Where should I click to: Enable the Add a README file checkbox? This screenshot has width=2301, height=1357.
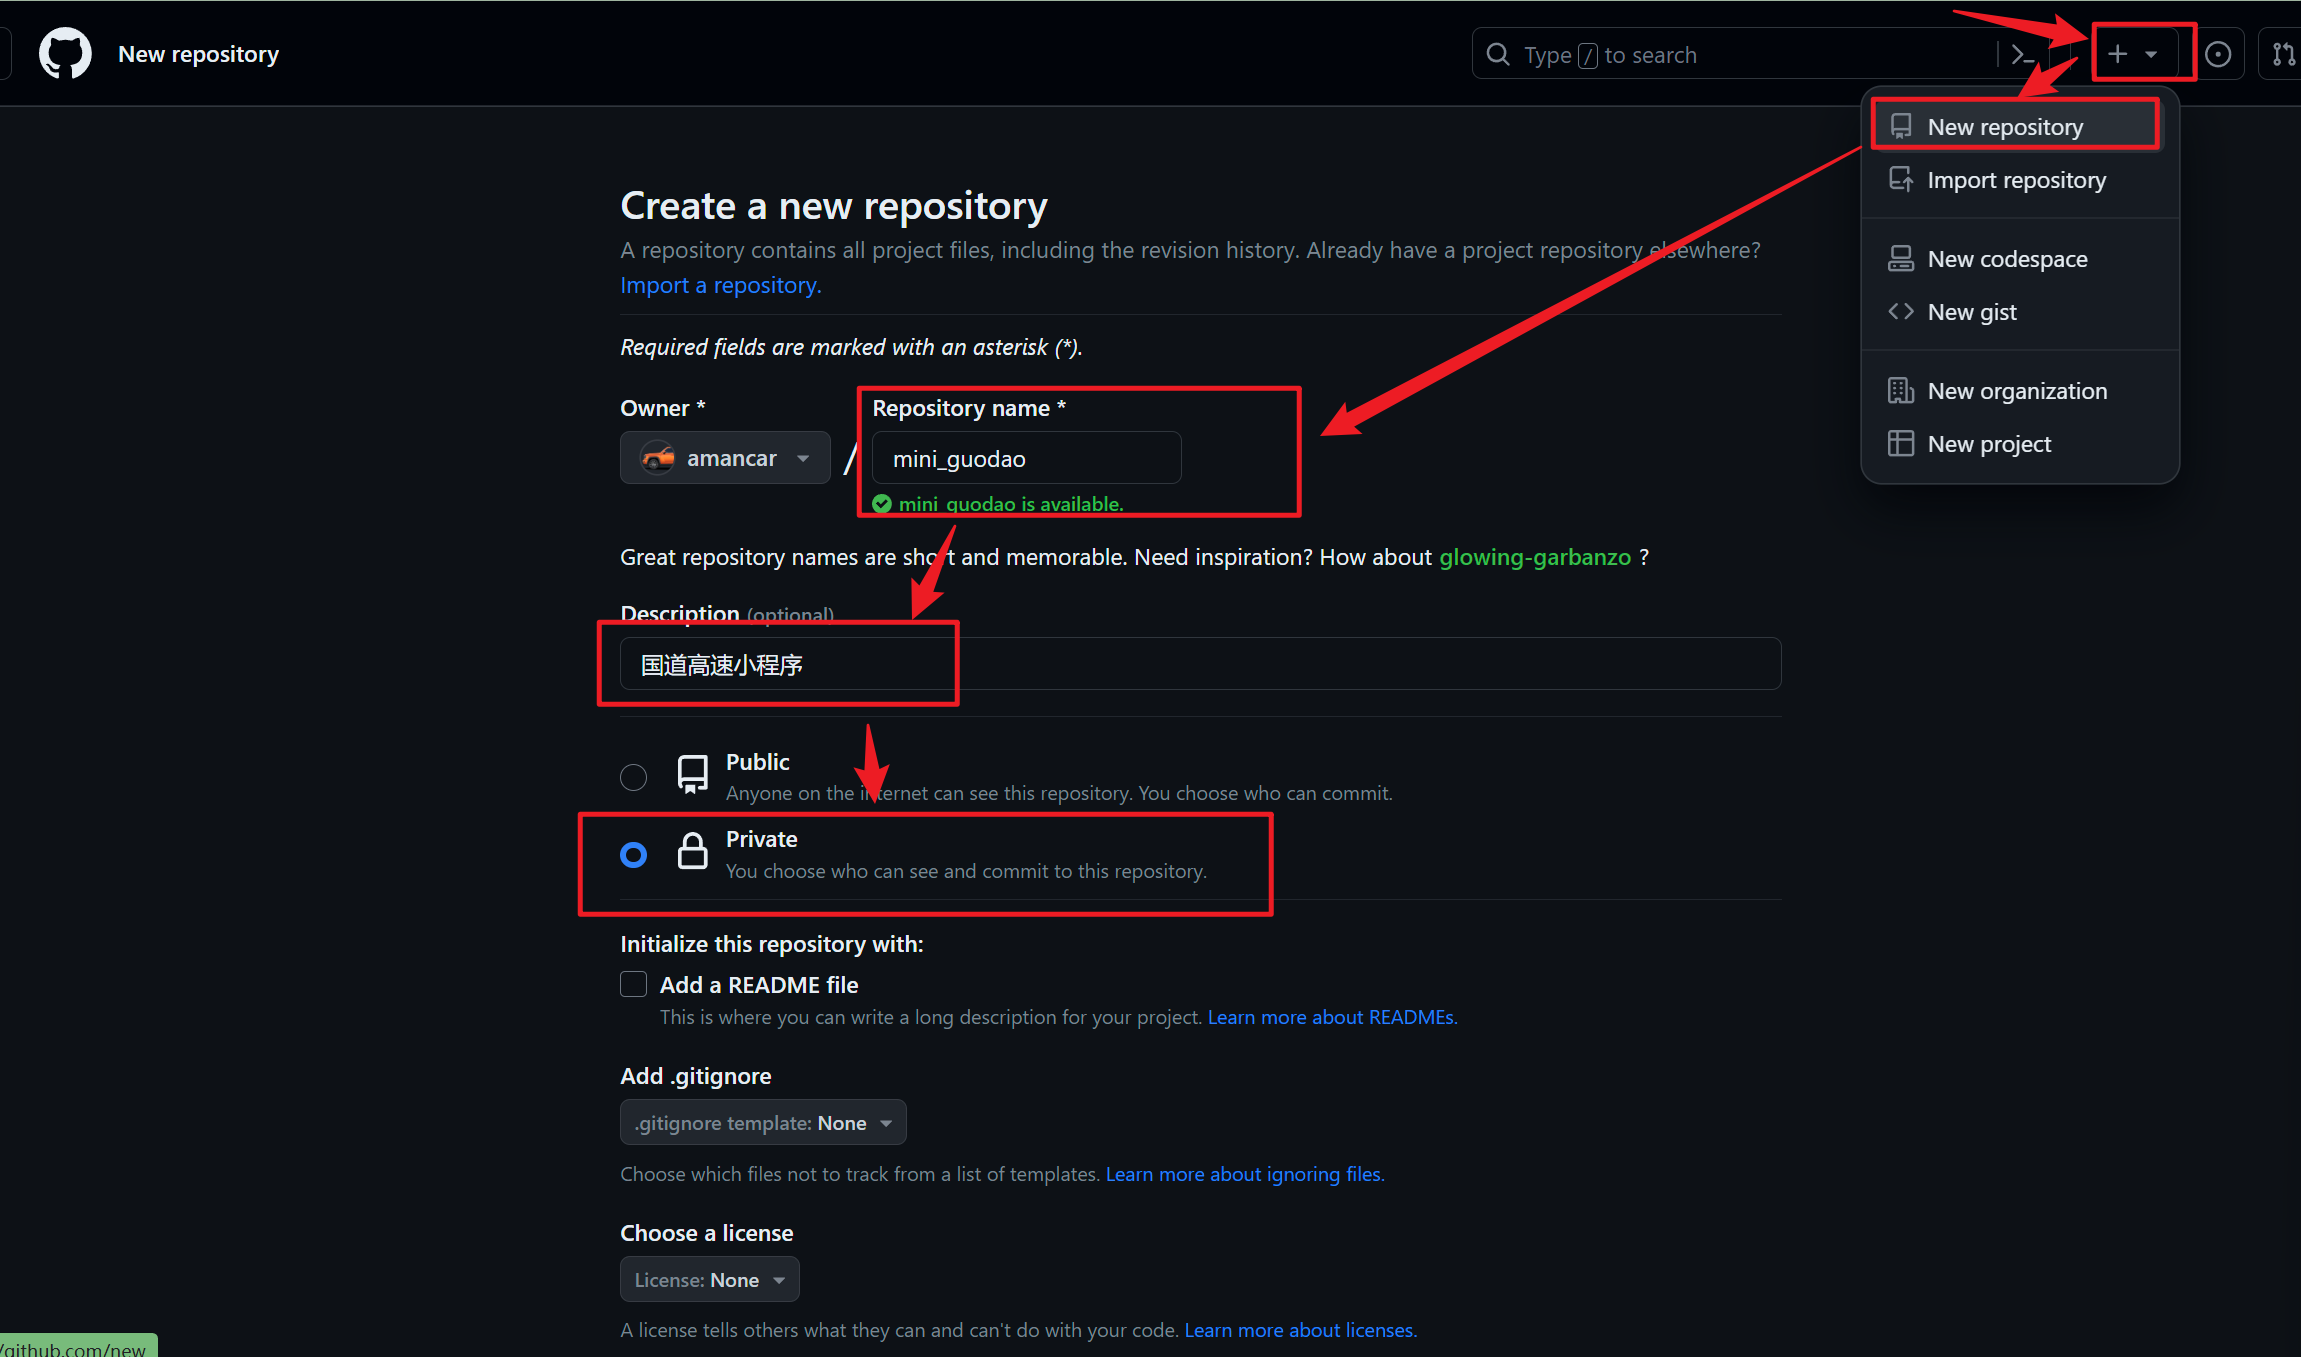pyautogui.click(x=634, y=985)
